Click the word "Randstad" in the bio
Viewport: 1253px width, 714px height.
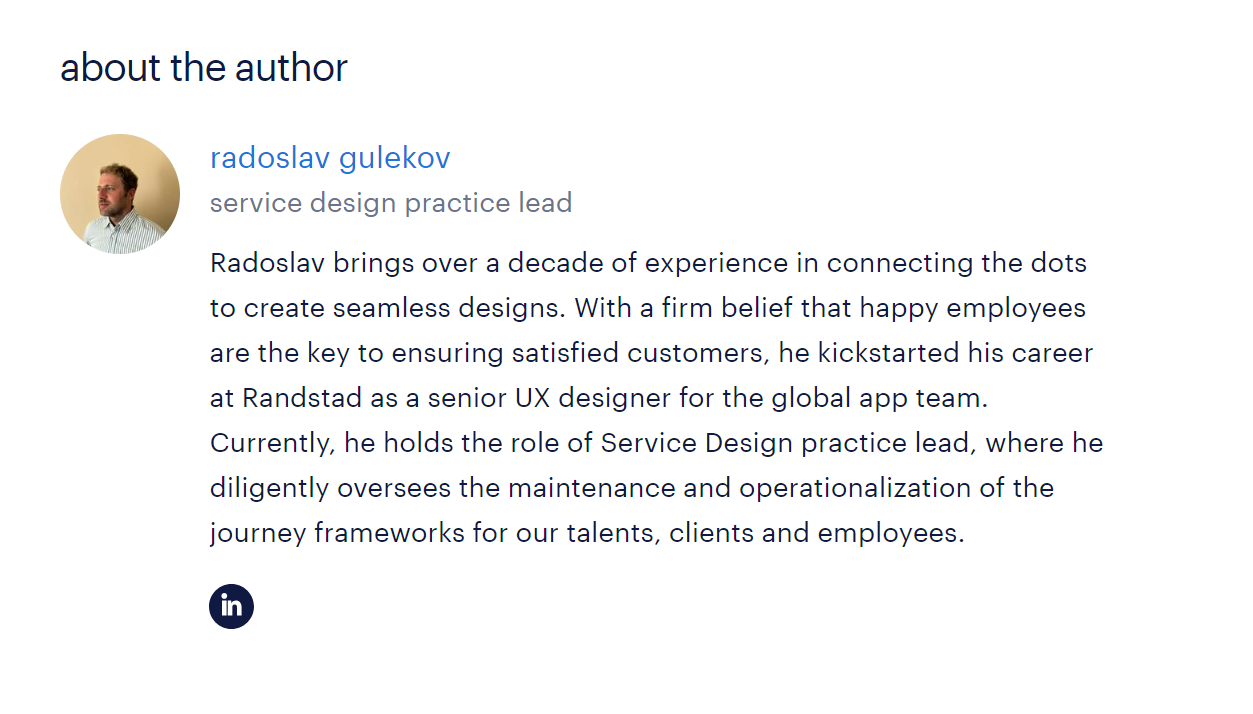293,398
